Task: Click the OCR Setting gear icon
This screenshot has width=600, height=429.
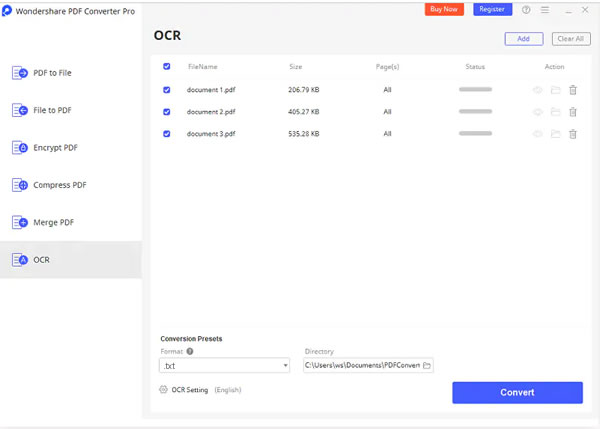Action: [163, 390]
